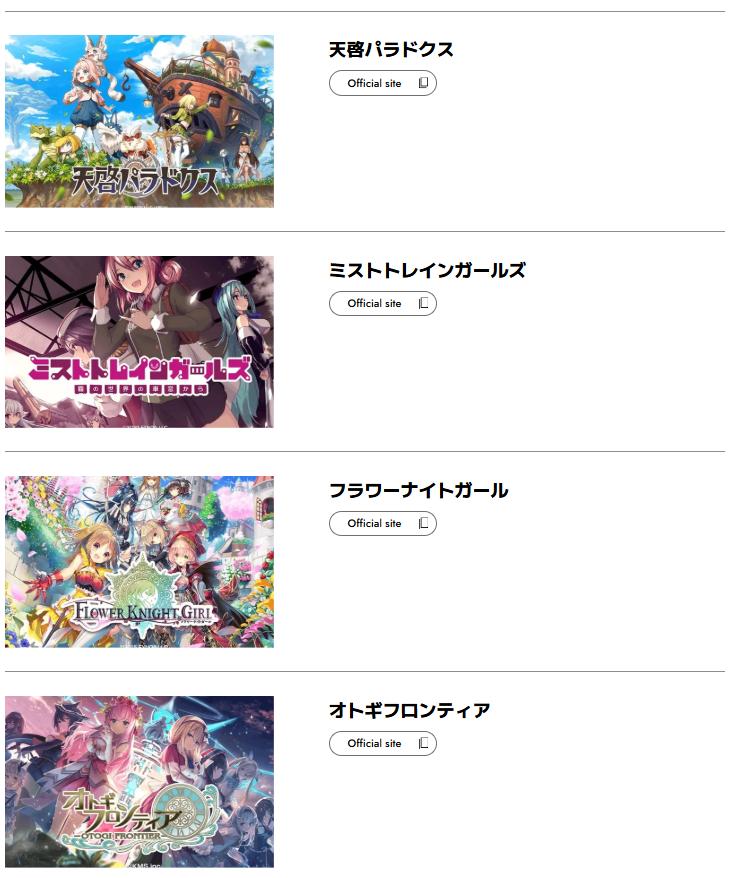Click the 天啓パラドクス logo text inside banner

click(143, 179)
